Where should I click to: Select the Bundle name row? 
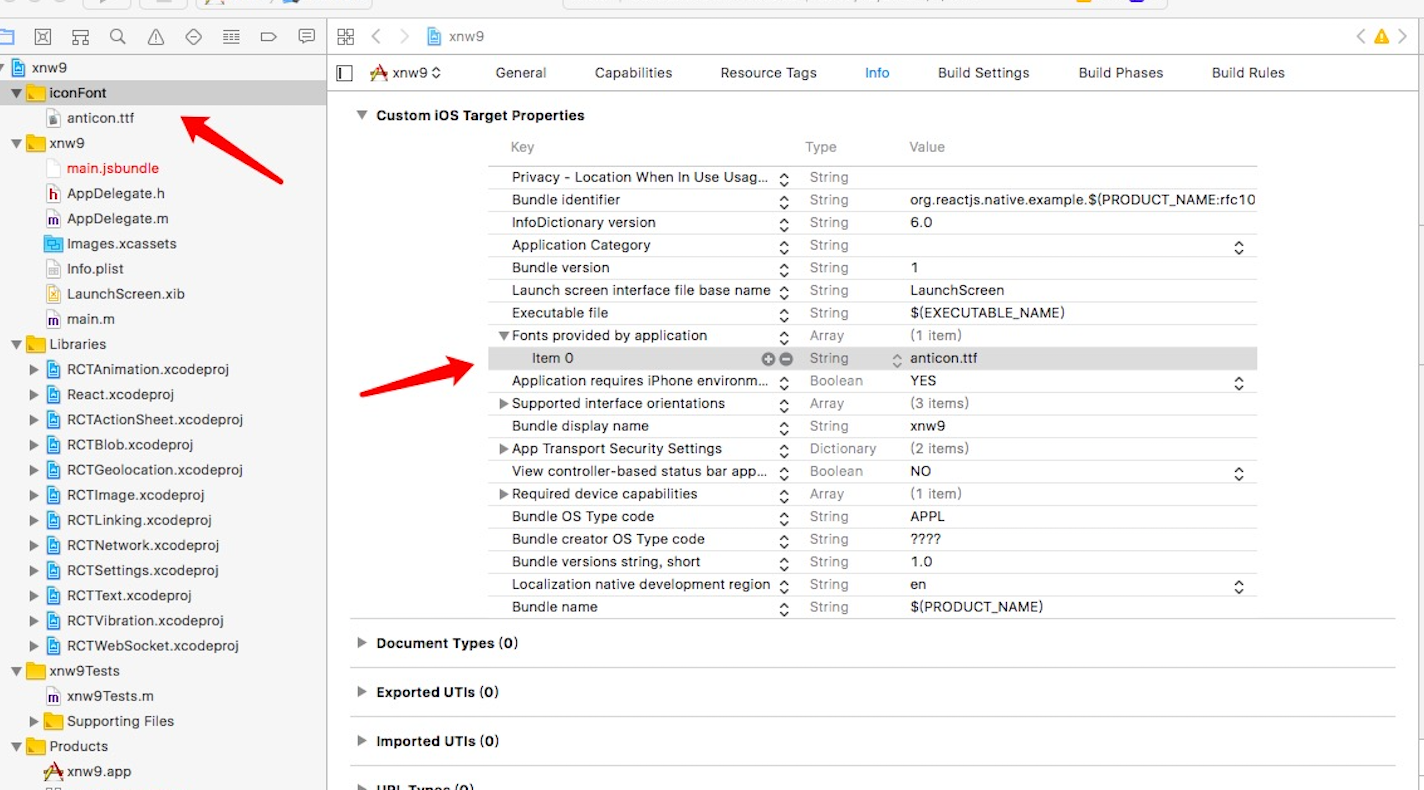tap(872, 607)
